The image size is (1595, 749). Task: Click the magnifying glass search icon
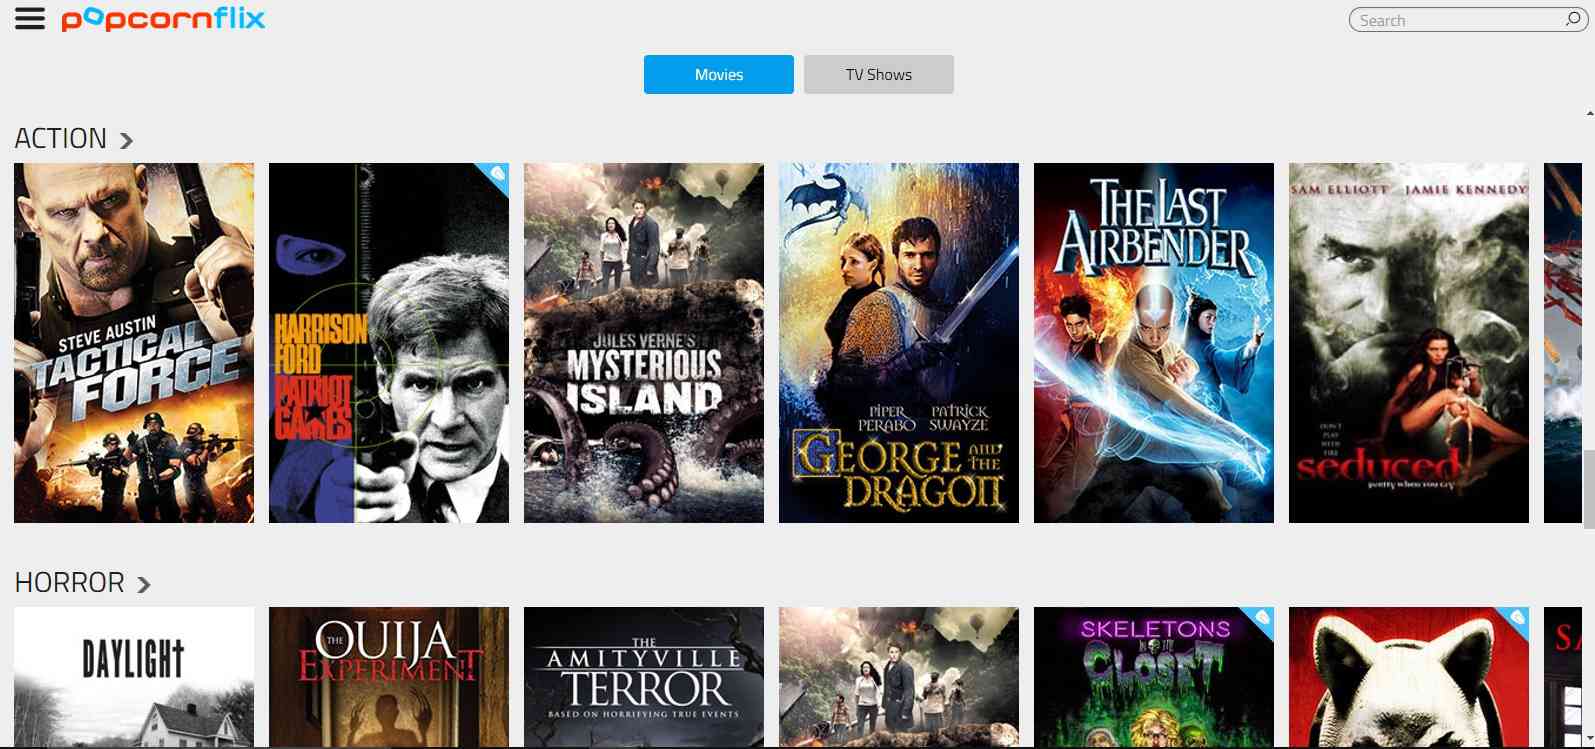[1573, 19]
